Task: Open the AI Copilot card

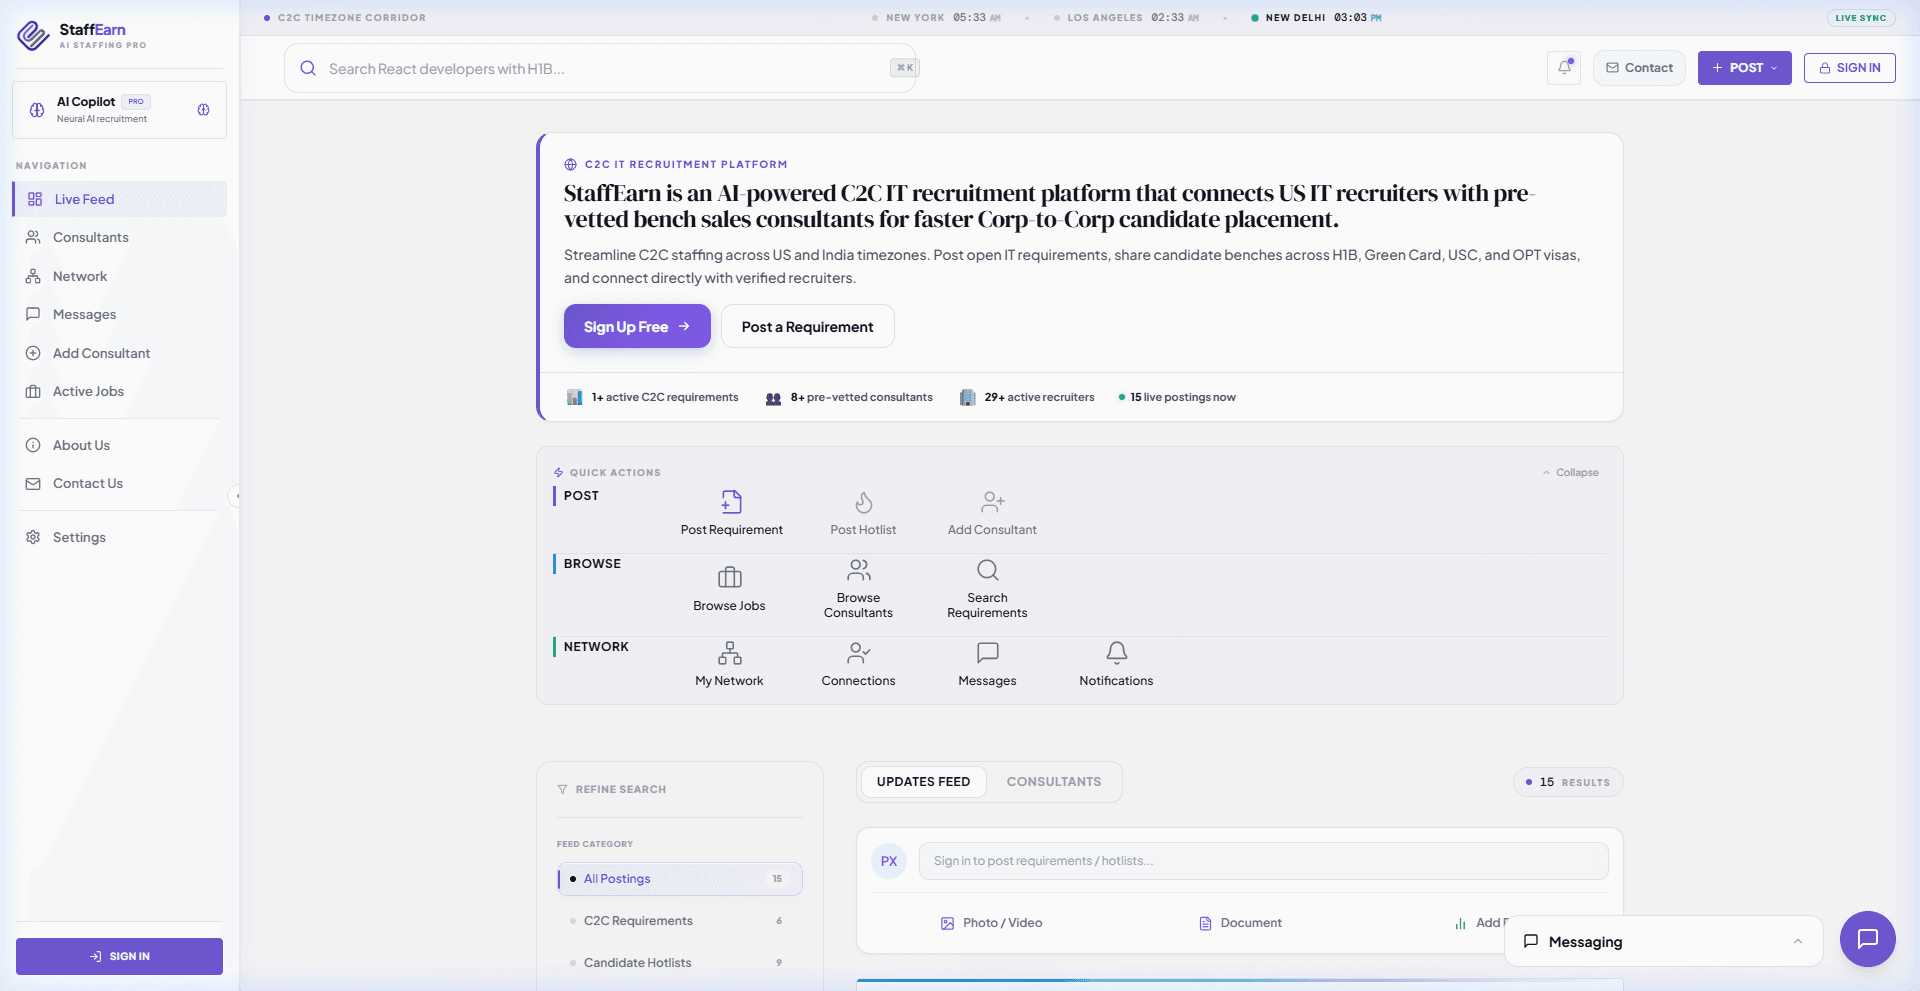Action: (x=119, y=110)
